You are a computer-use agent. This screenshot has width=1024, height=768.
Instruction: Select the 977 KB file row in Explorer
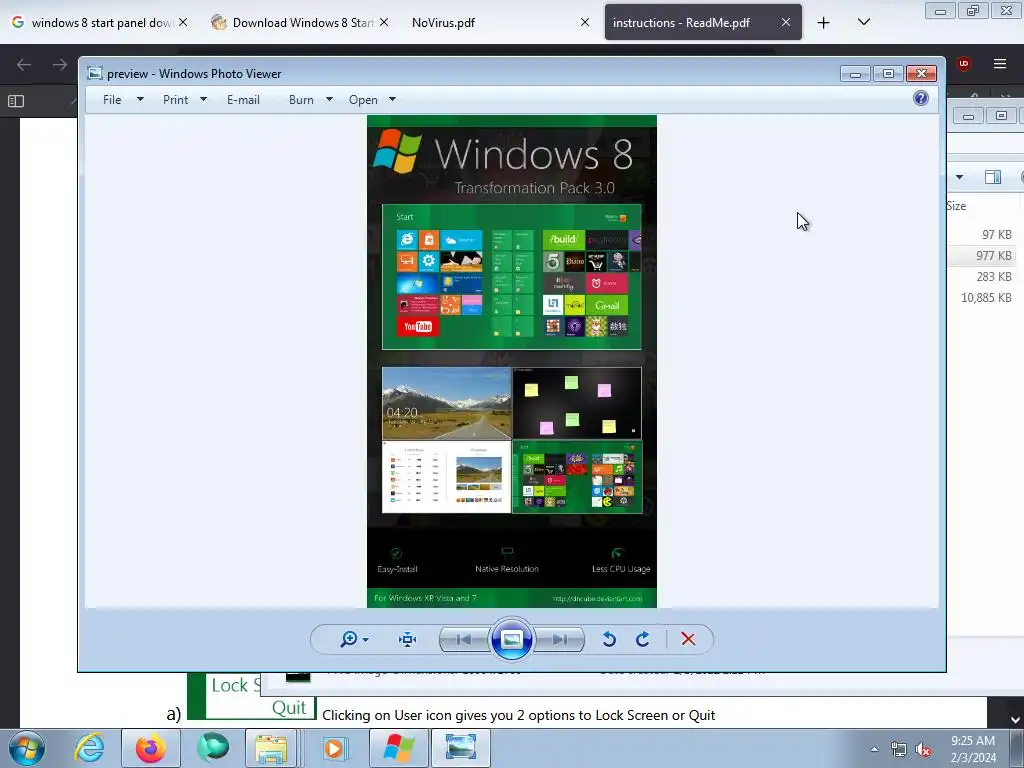(x=982, y=255)
